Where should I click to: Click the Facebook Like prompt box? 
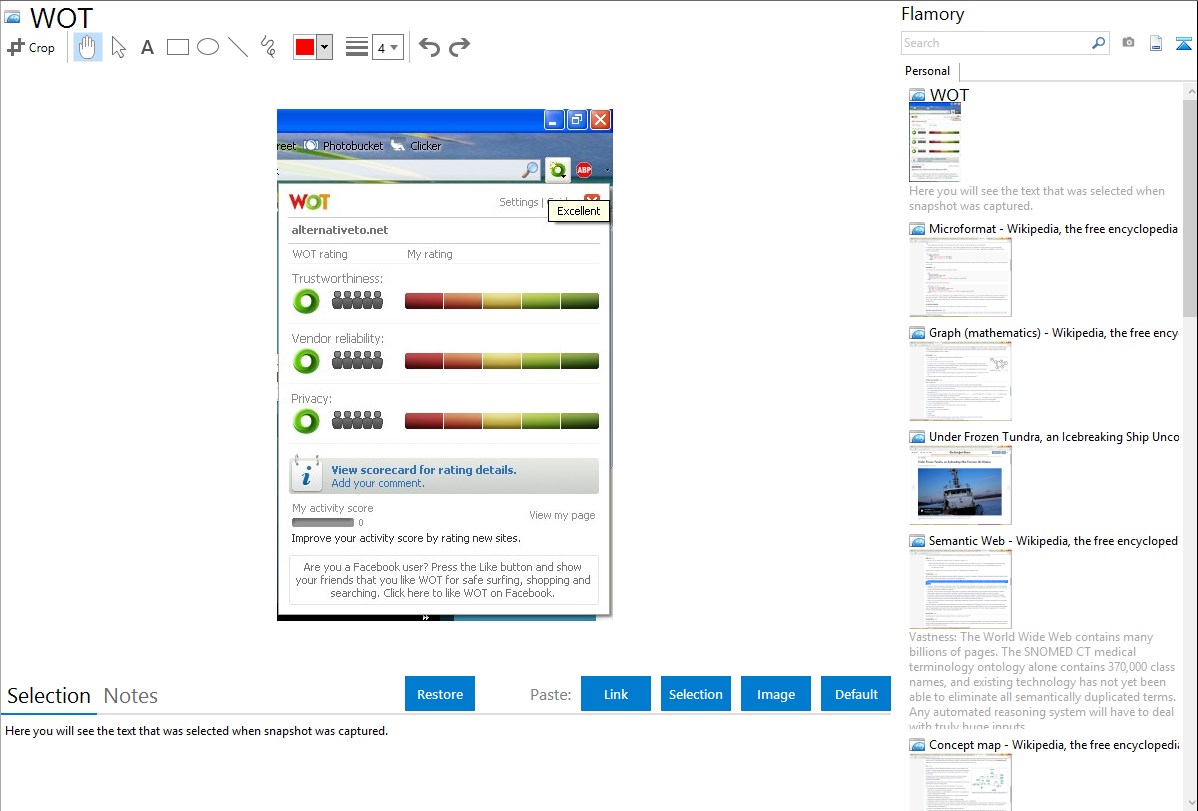tap(444, 579)
